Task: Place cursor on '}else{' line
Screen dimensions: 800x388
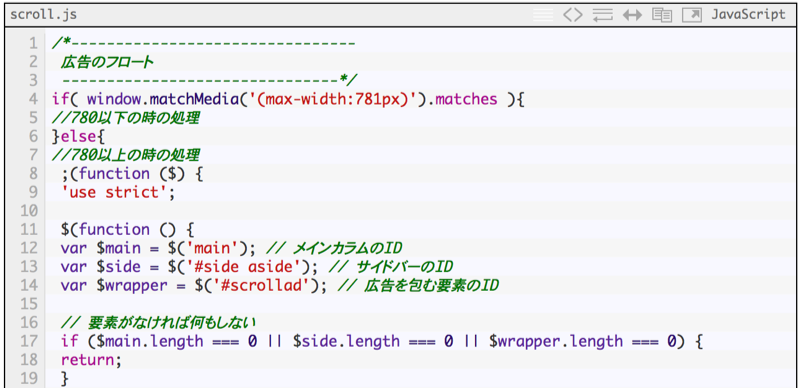Action: point(78,136)
